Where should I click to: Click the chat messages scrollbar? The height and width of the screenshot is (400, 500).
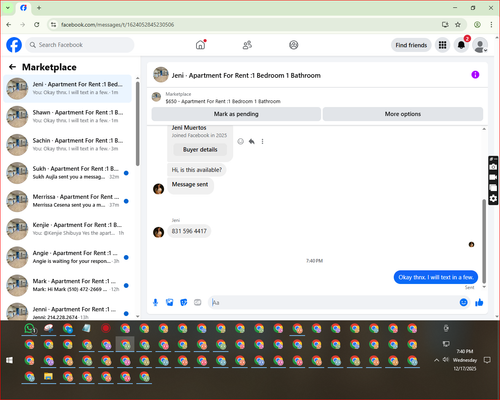tap(484, 241)
